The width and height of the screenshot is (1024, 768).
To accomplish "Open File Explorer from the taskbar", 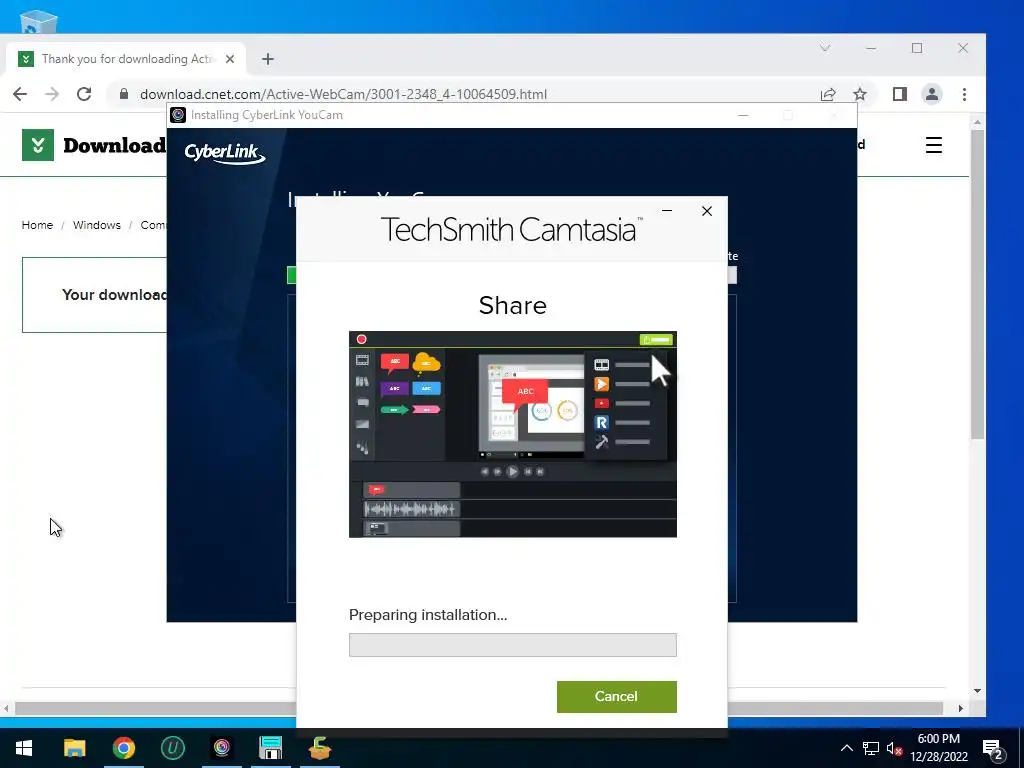I will tap(74, 748).
